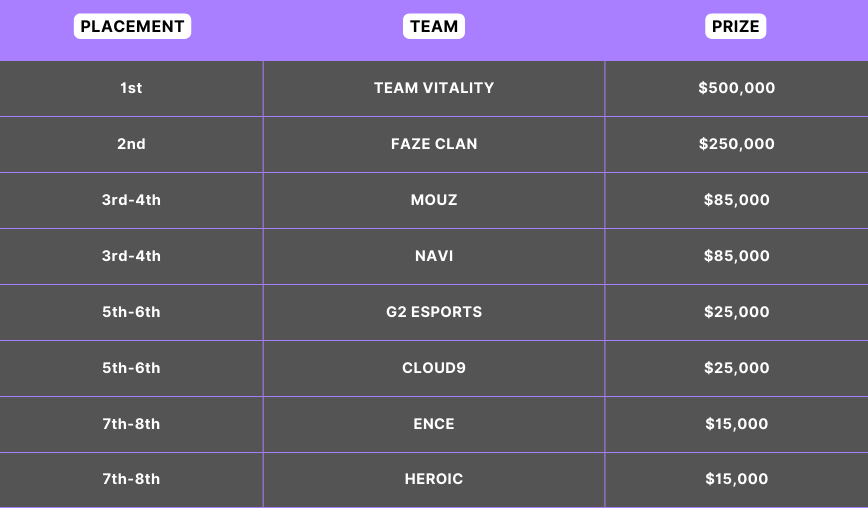Select the TEAM VITALITY team cell
868x508 pixels.
point(434,88)
